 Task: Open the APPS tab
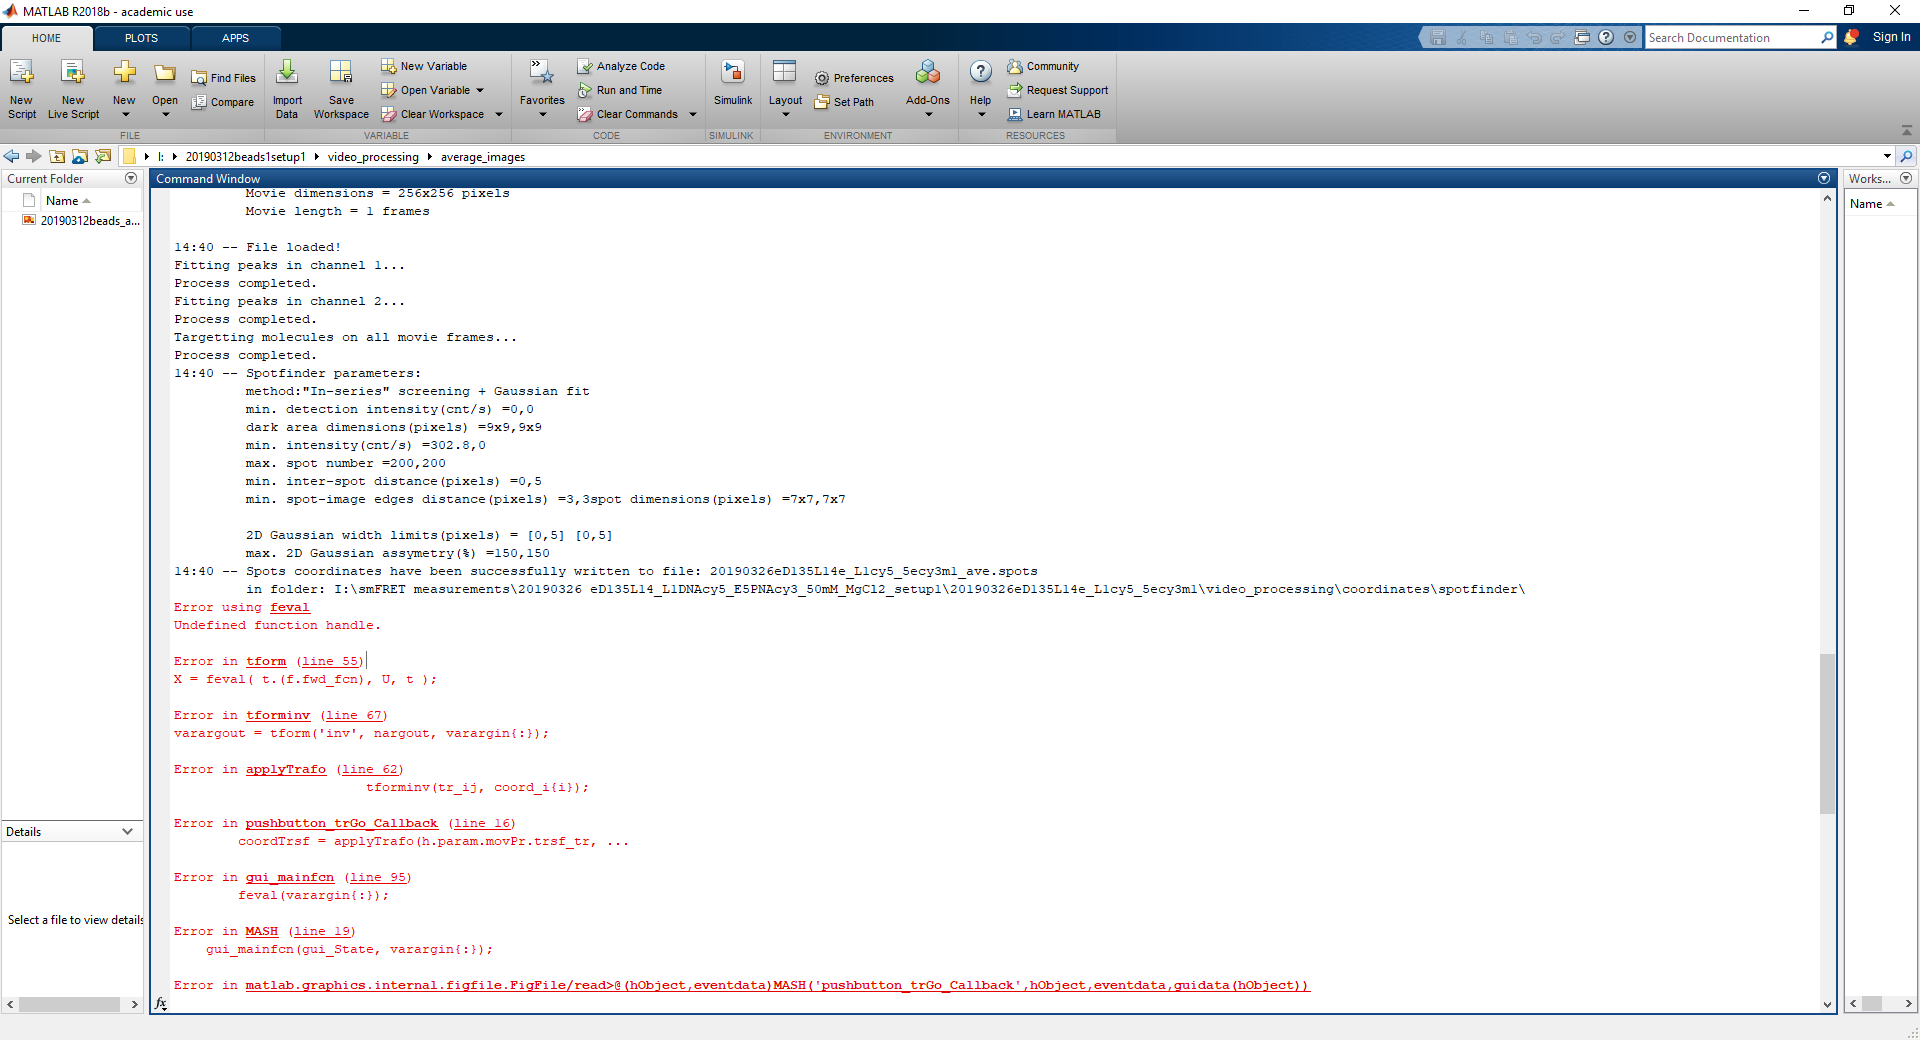(235, 37)
